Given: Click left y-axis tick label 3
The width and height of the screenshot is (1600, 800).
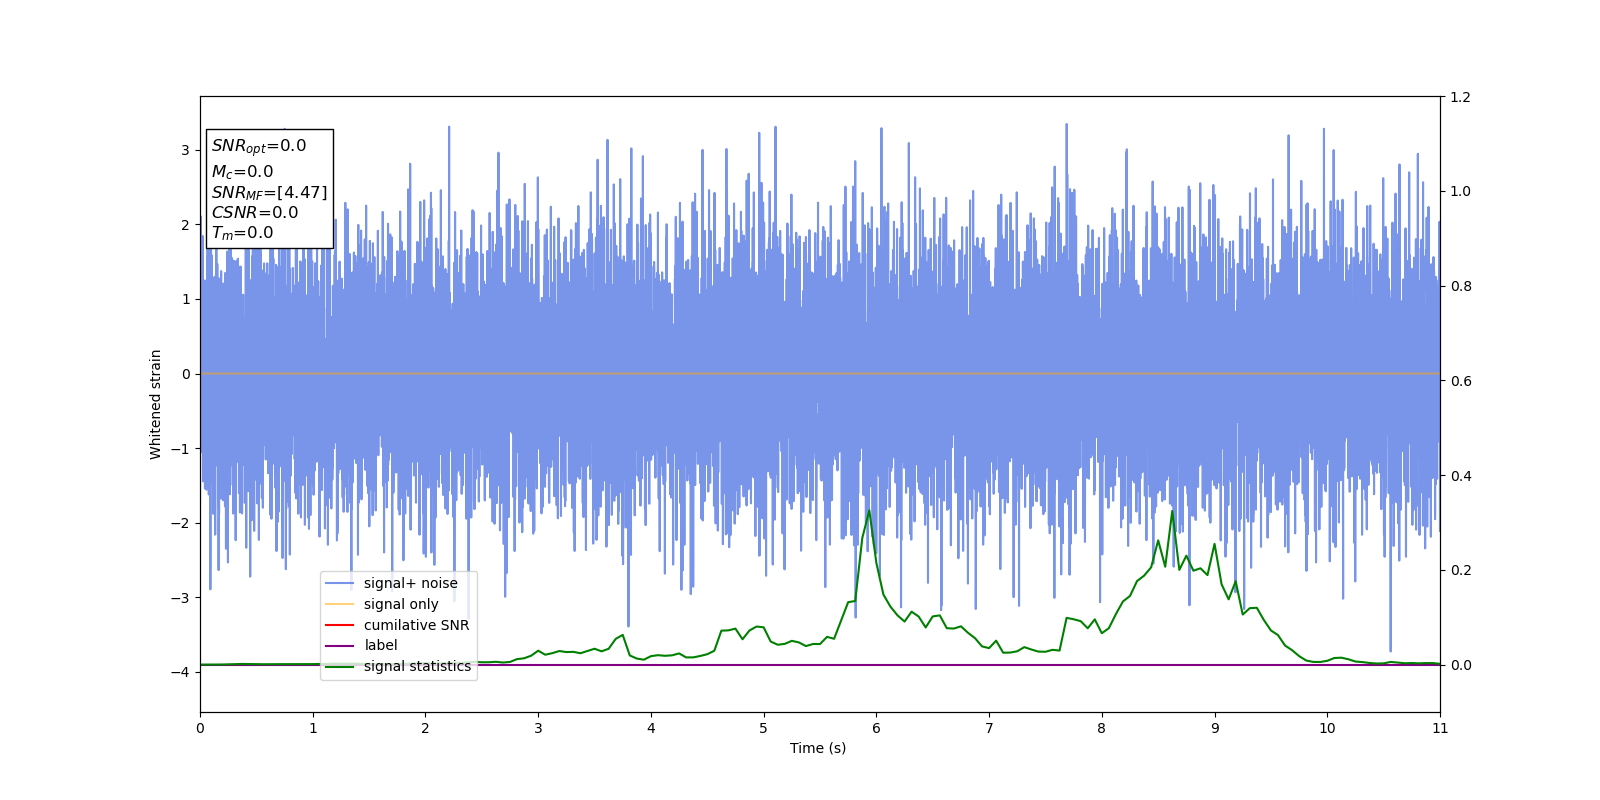Looking at the screenshot, I should coord(185,150).
